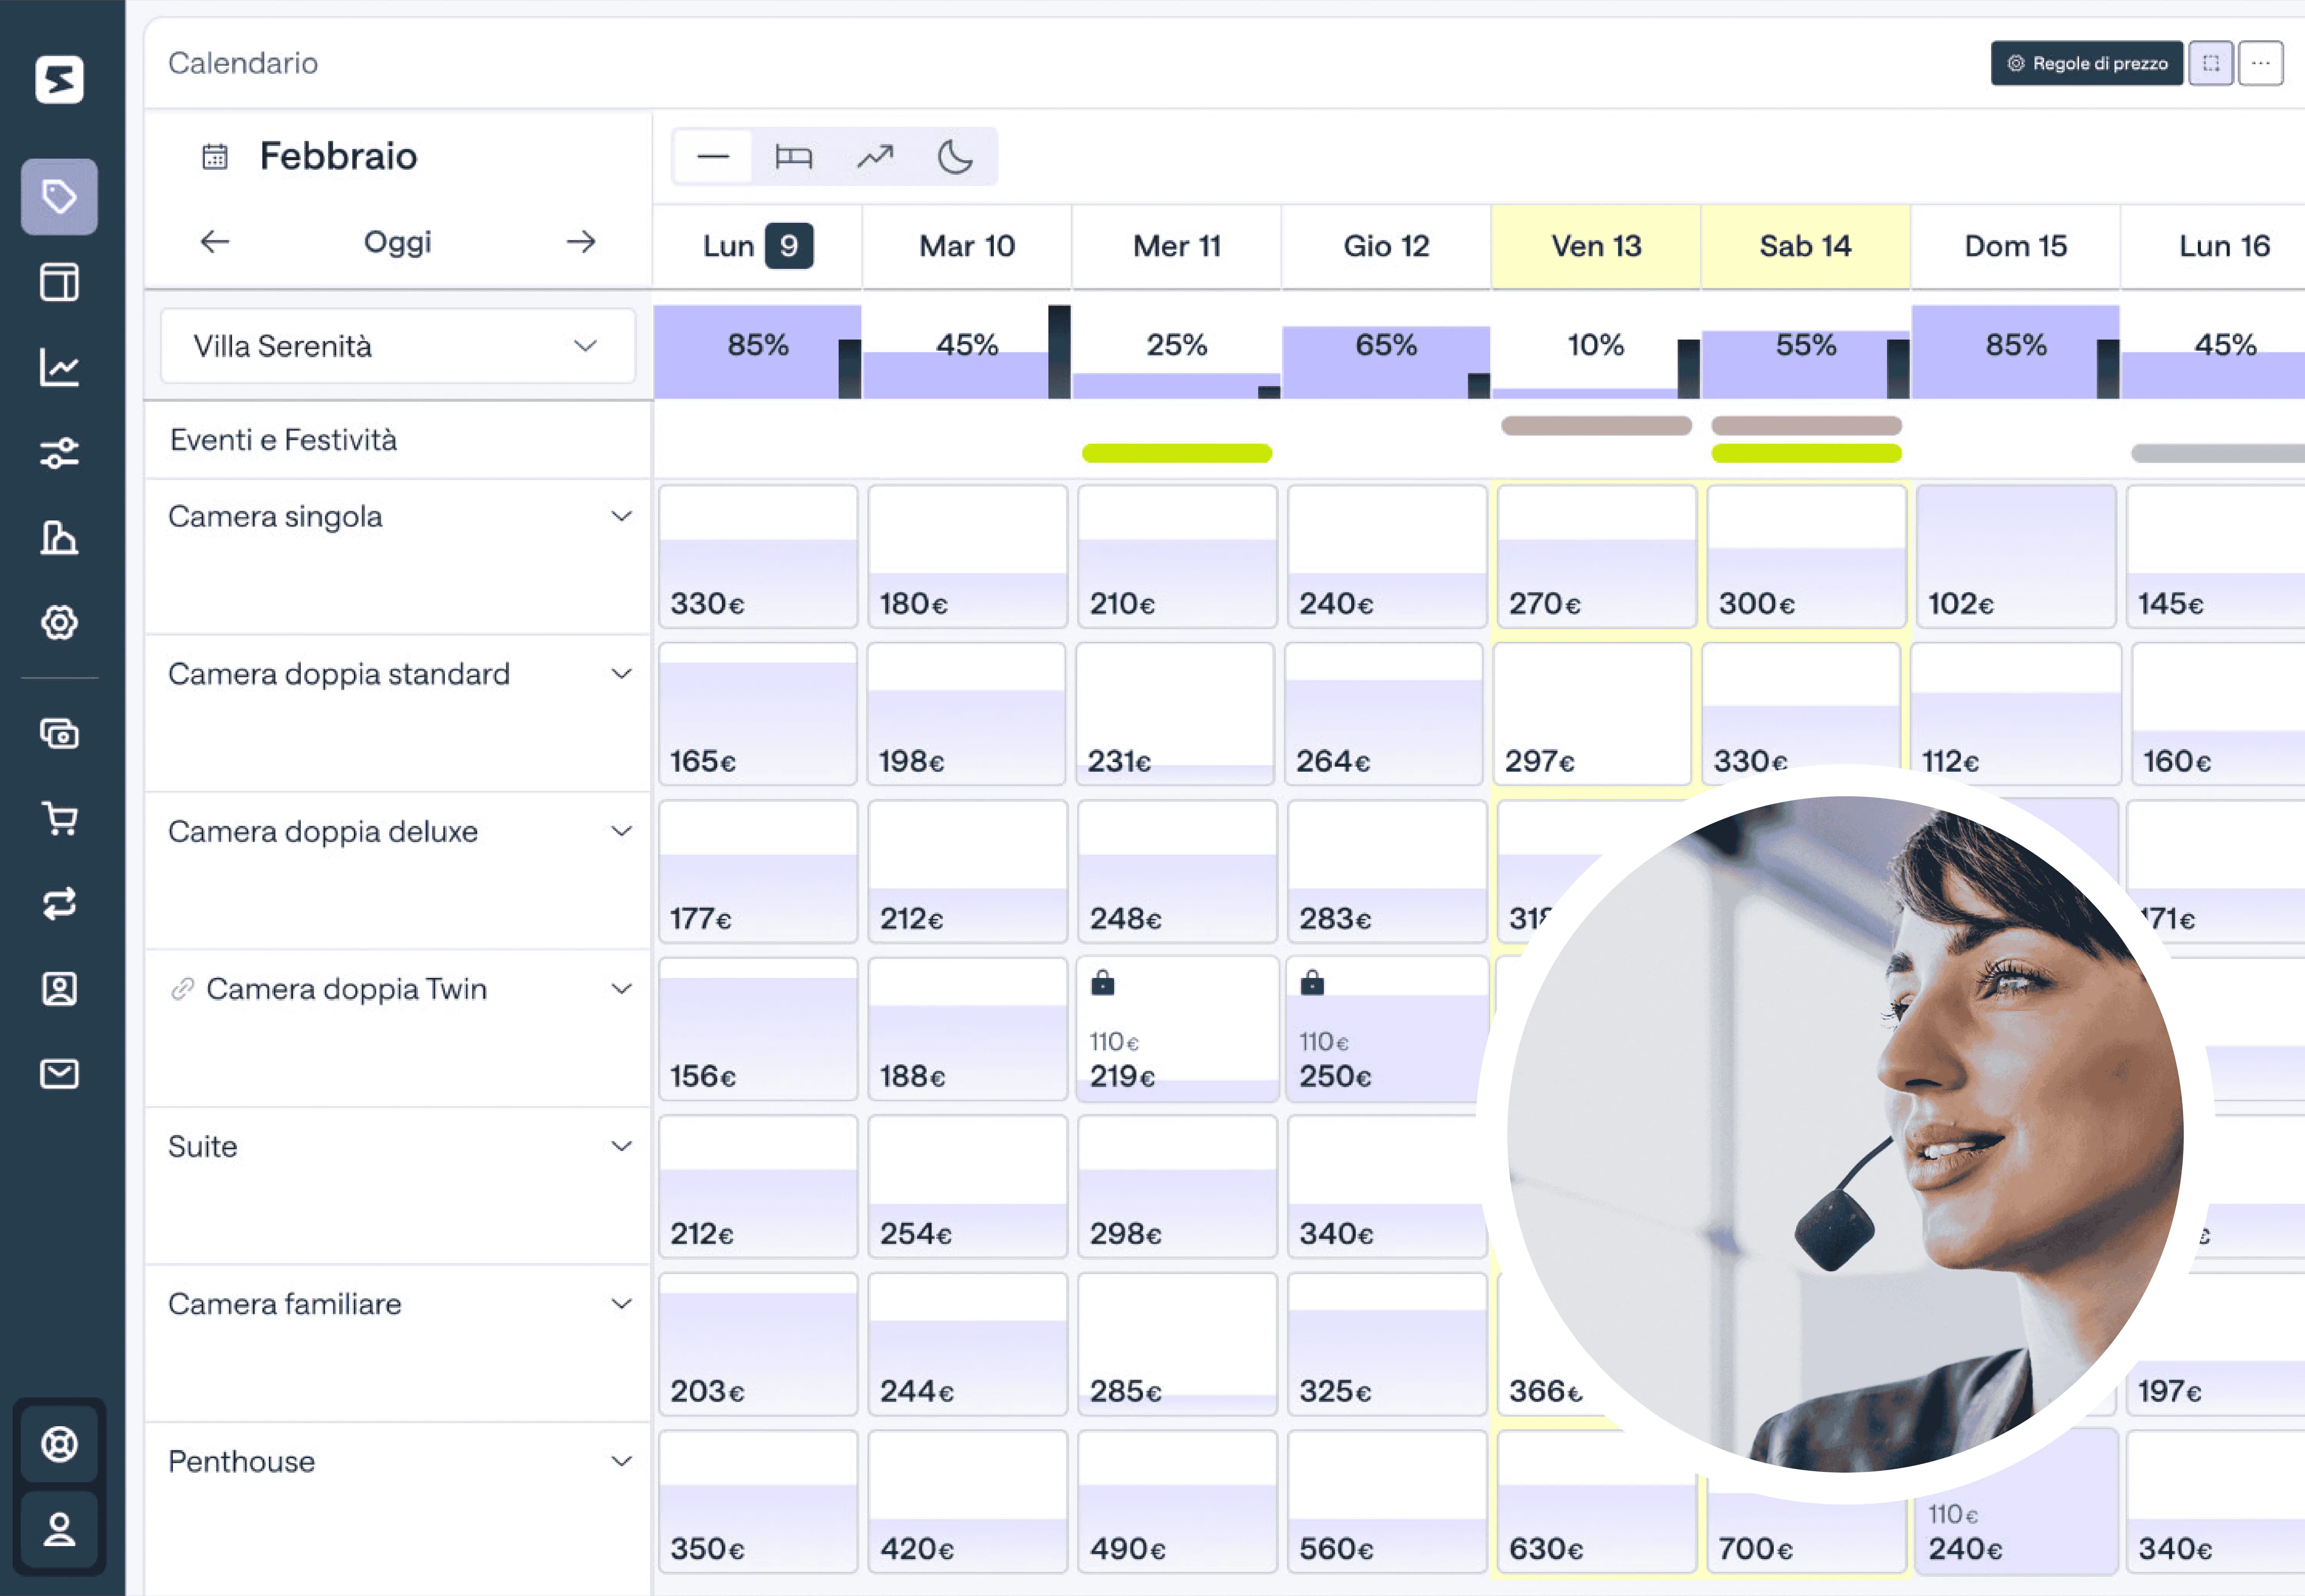Screen dimensions: 2305x1596
Task: Select the Ven 13 column header
Action: coord(1595,246)
